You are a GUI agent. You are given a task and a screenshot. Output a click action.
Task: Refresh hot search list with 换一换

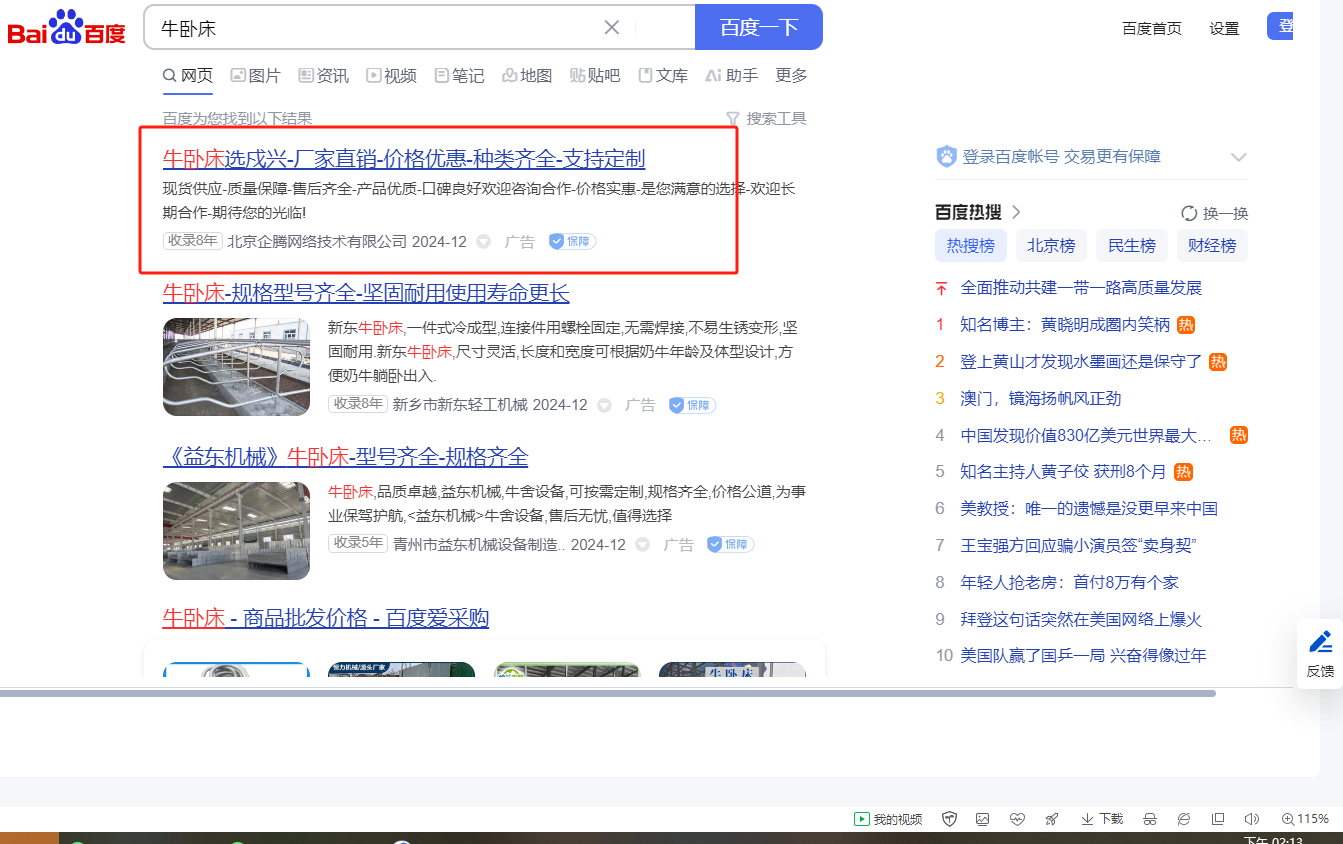coord(1215,213)
